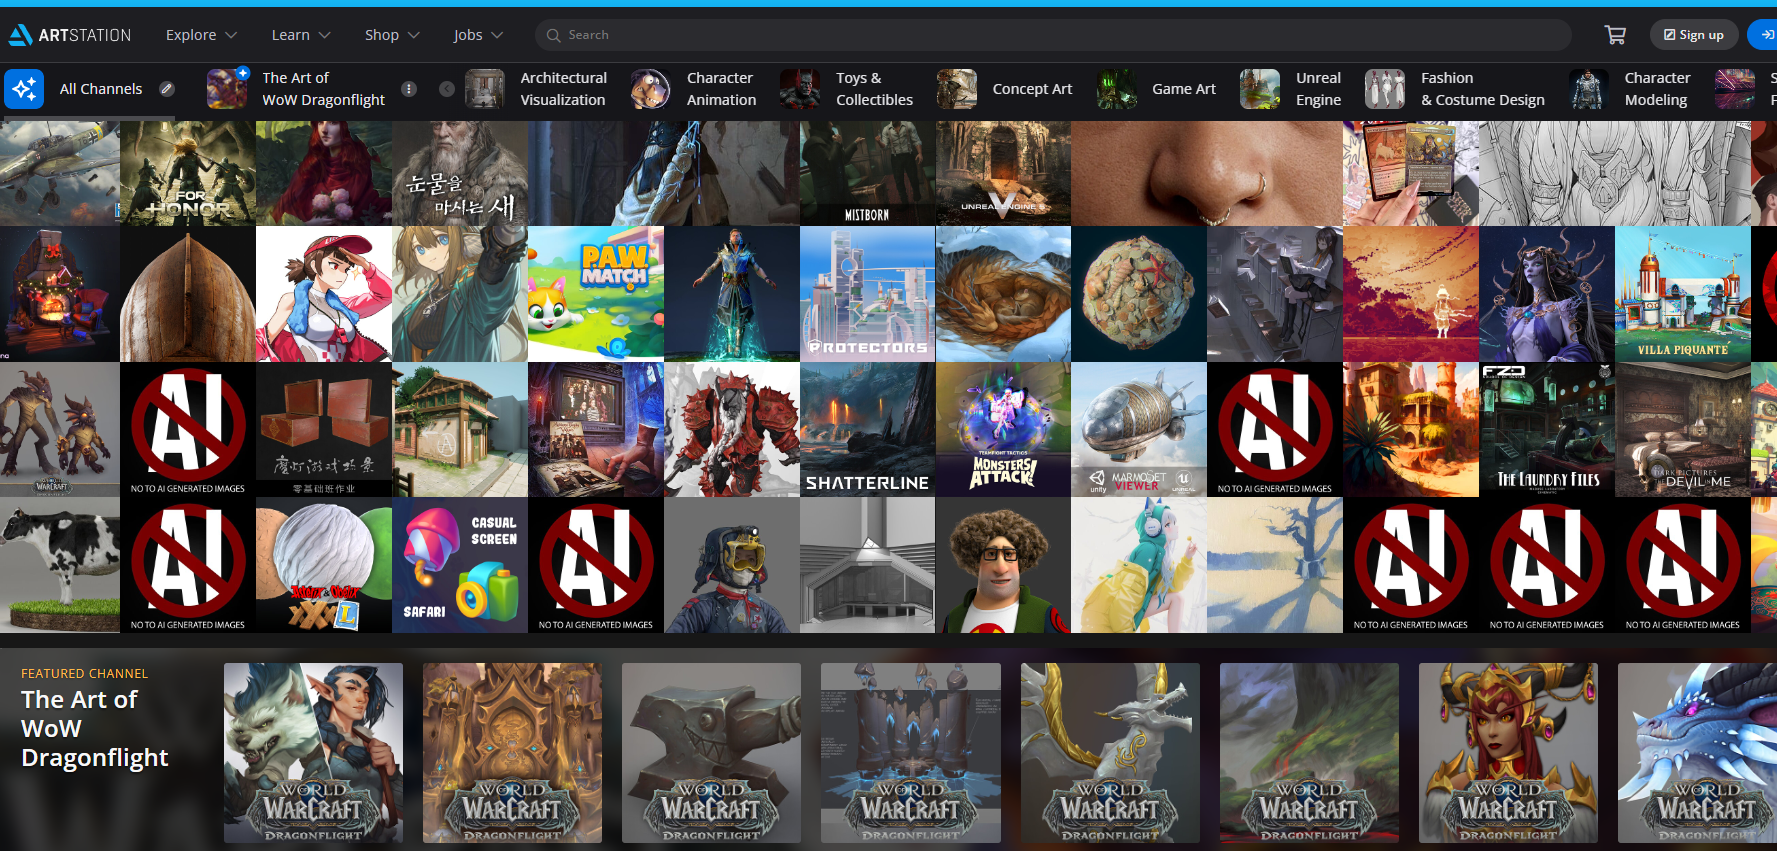Viewport: 1777px width, 851px height.
Task: Click the search magnifier icon
Action: tap(553, 35)
